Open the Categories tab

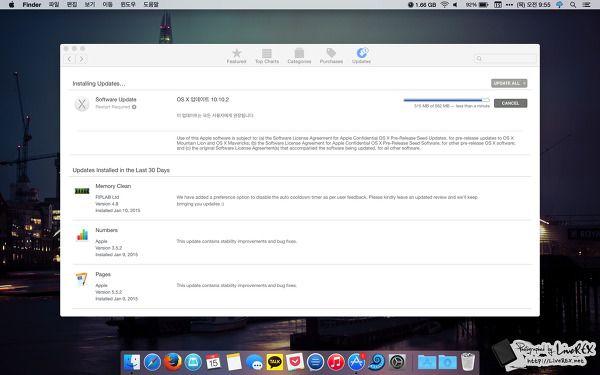(299, 56)
